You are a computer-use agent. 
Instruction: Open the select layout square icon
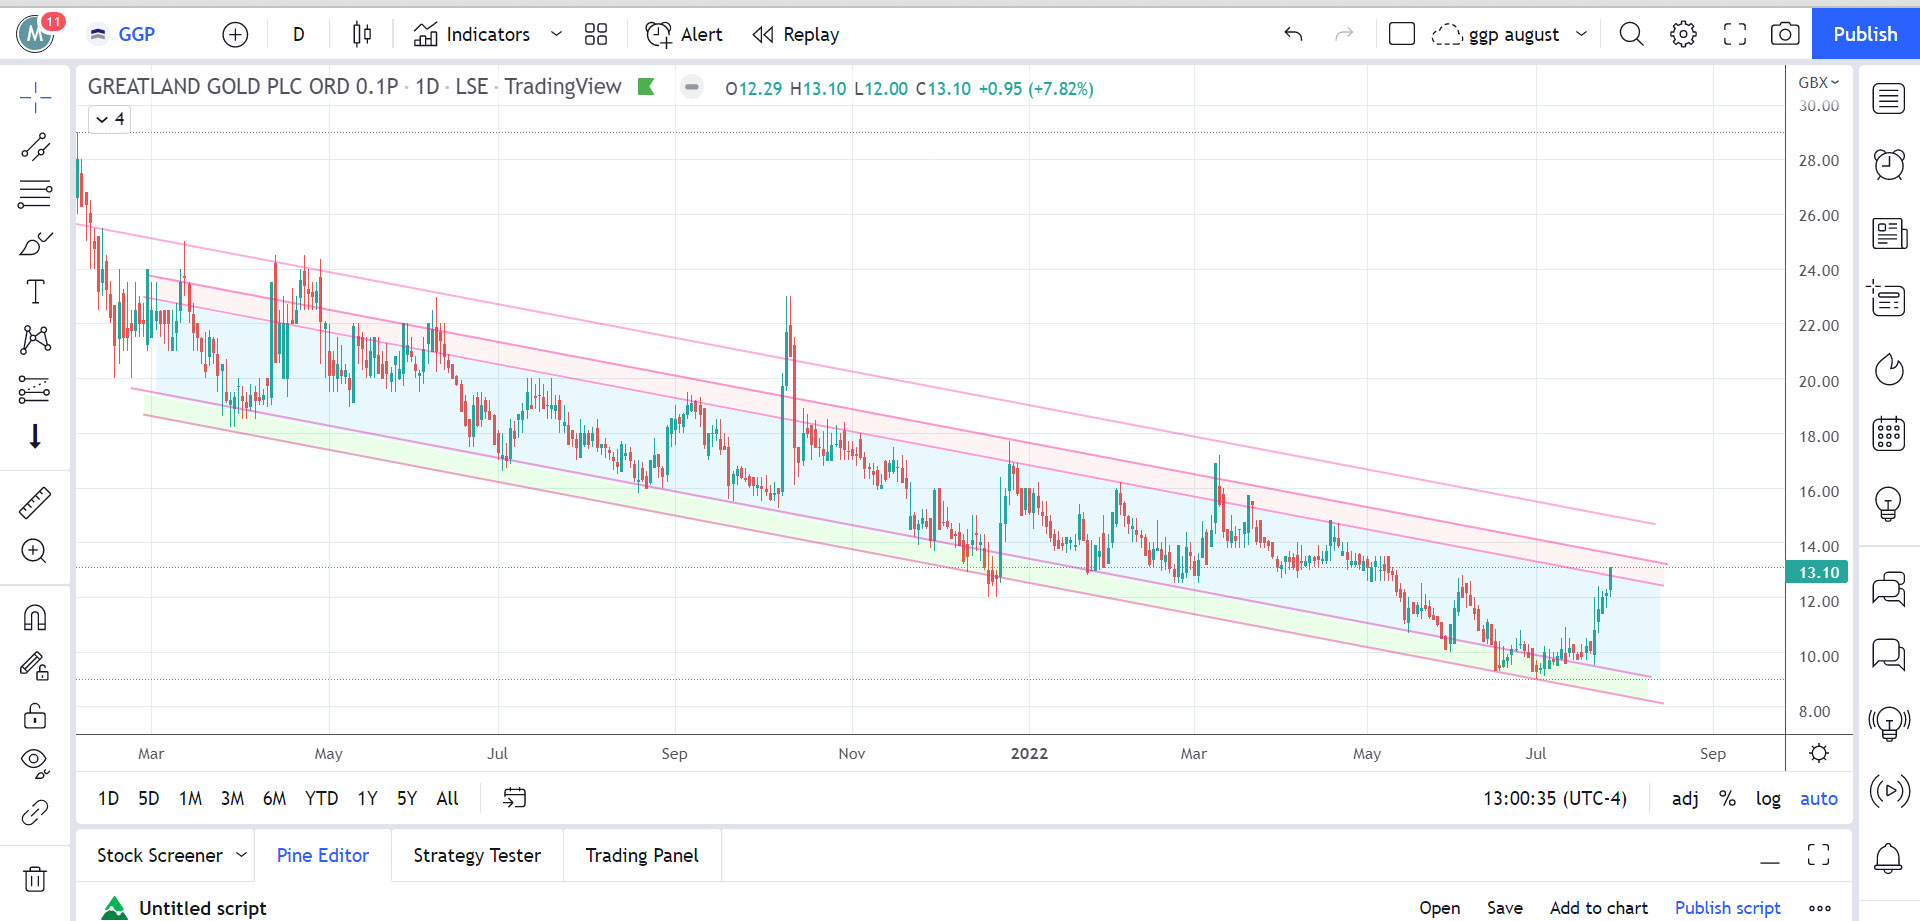[x=1402, y=34]
